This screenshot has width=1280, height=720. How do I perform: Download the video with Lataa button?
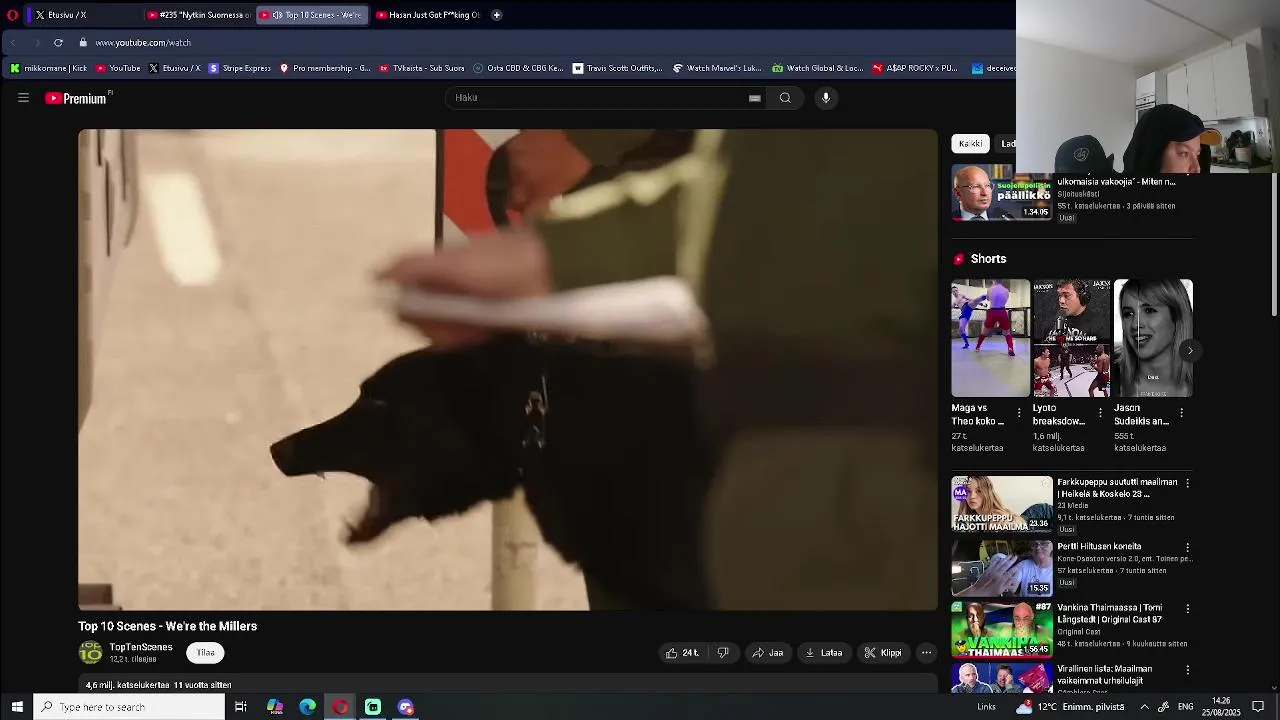click(x=824, y=653)
